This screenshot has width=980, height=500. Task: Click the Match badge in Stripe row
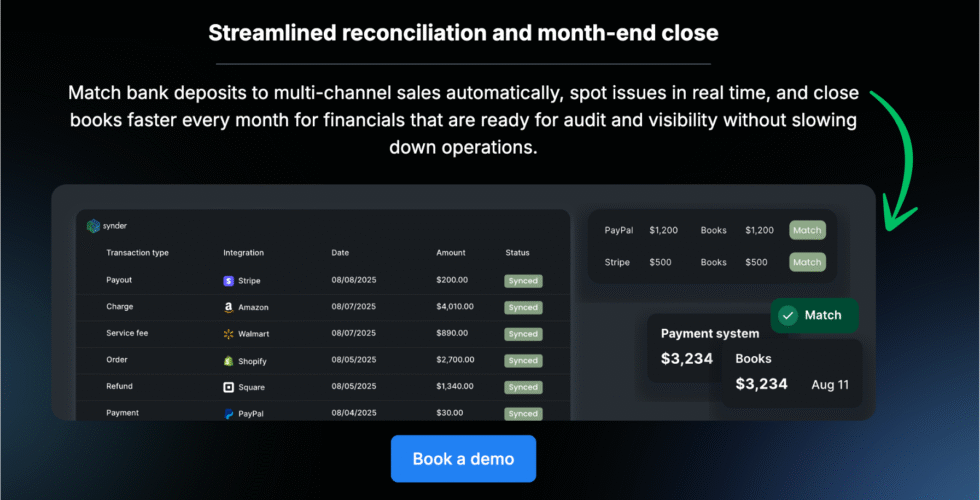point(807,262)
